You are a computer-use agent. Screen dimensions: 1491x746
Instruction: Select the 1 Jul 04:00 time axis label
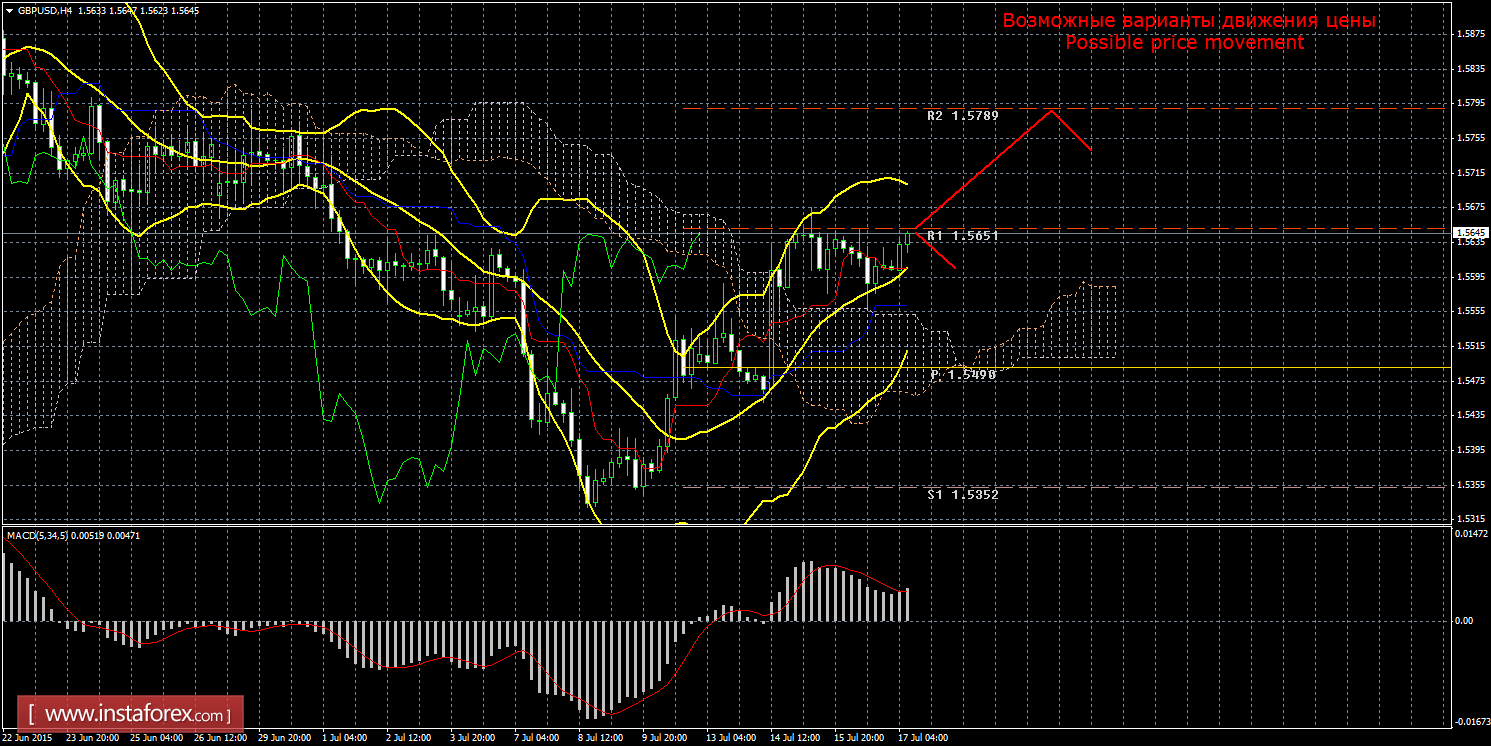[x=344, y=739]
